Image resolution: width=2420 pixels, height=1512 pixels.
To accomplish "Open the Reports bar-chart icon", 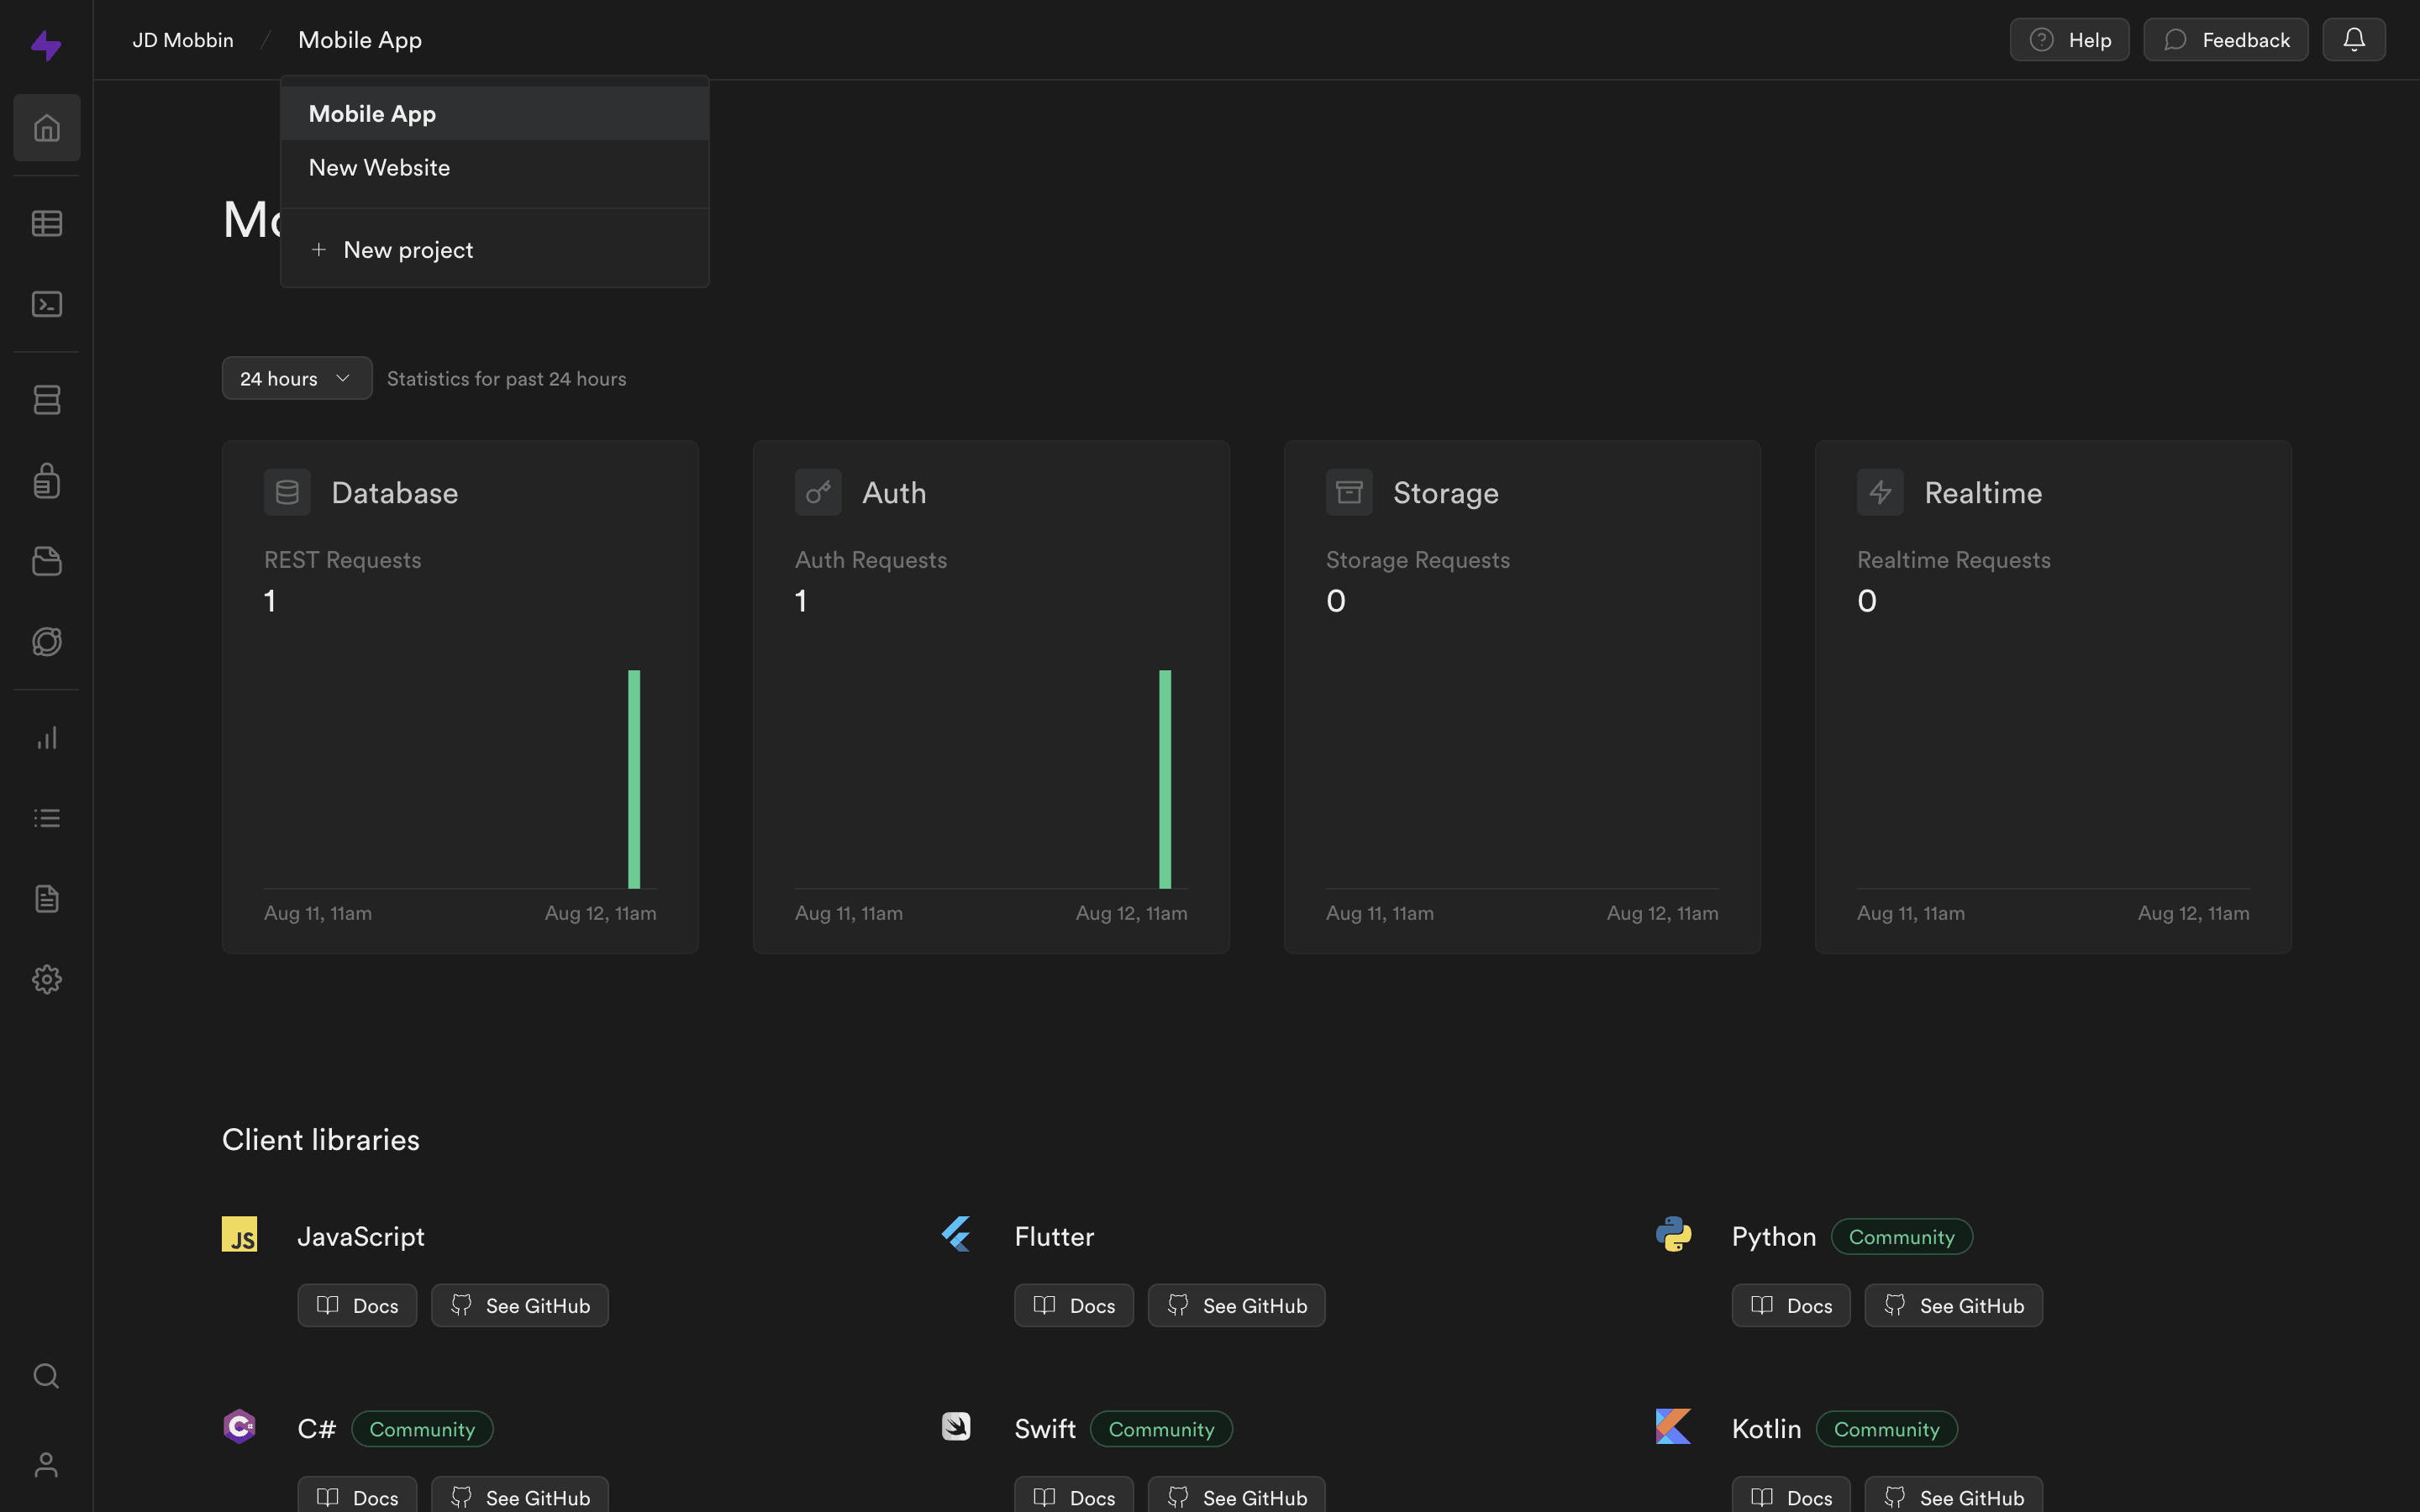I will pos(47,738).
